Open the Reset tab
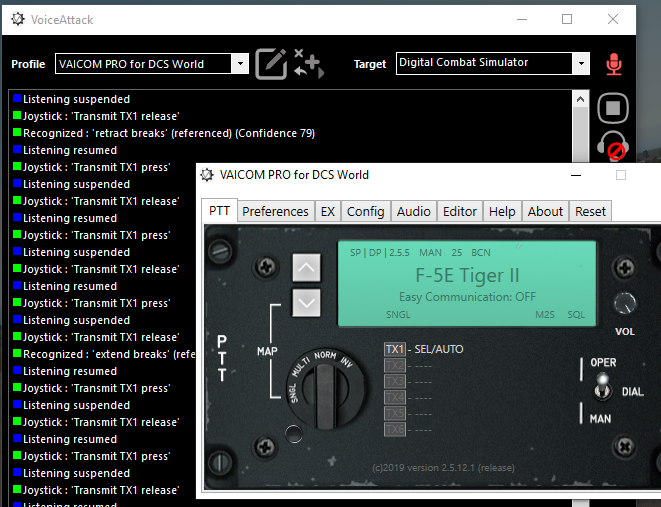 coord(590,211)
